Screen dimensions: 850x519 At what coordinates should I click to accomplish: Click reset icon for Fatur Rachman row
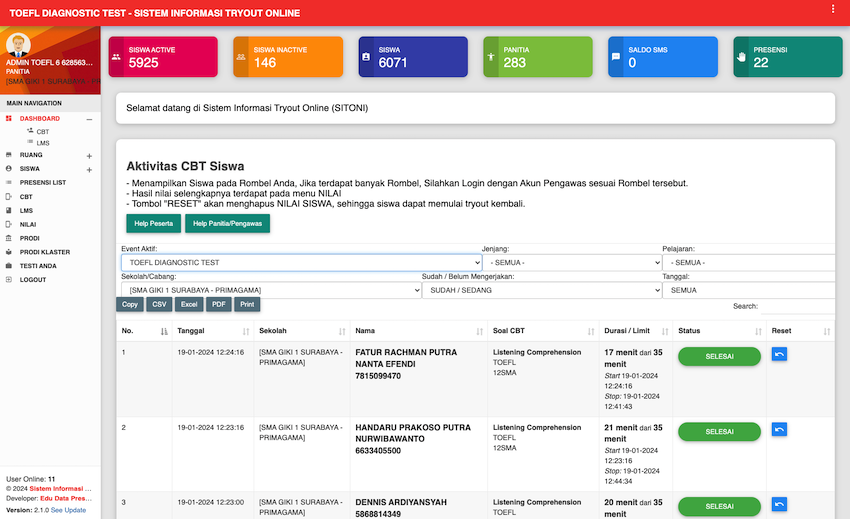click(779, 354)
